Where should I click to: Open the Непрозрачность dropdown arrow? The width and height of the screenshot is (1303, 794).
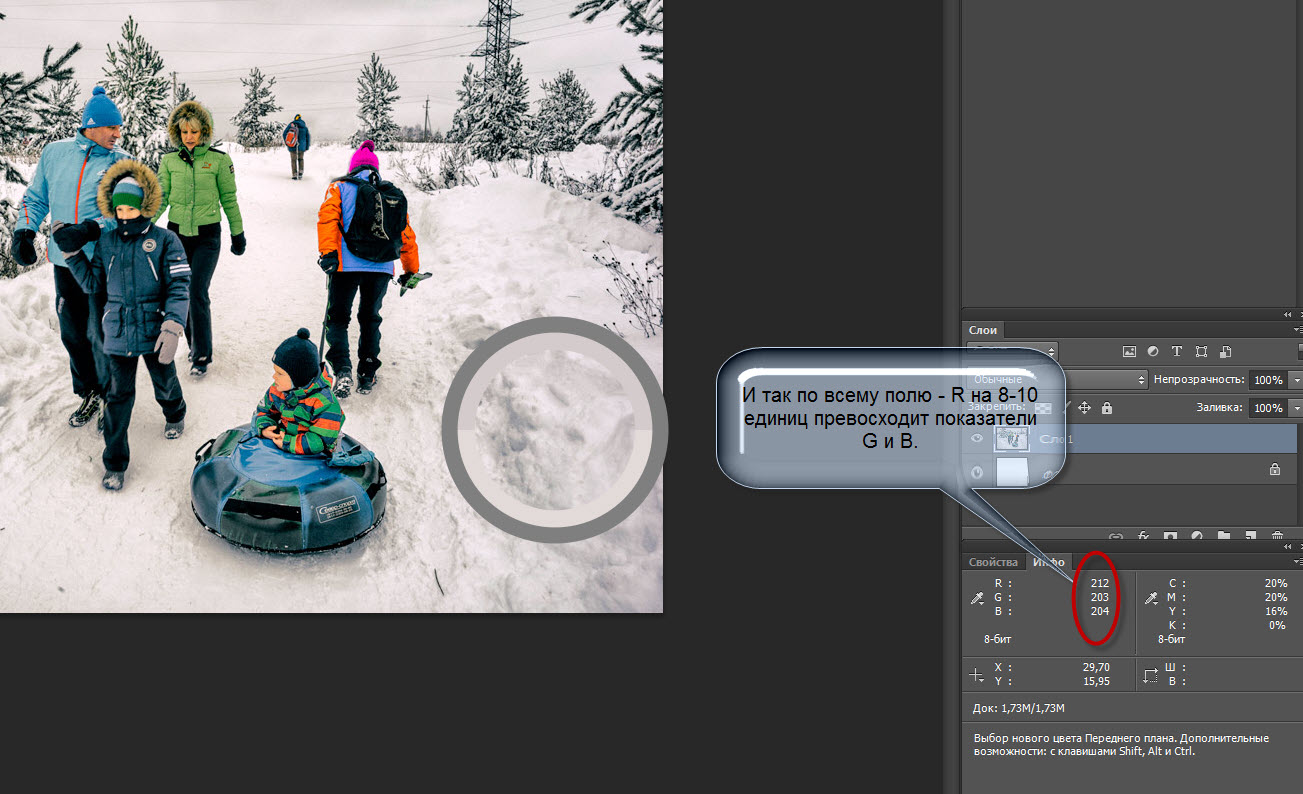tap(1297, 380)
